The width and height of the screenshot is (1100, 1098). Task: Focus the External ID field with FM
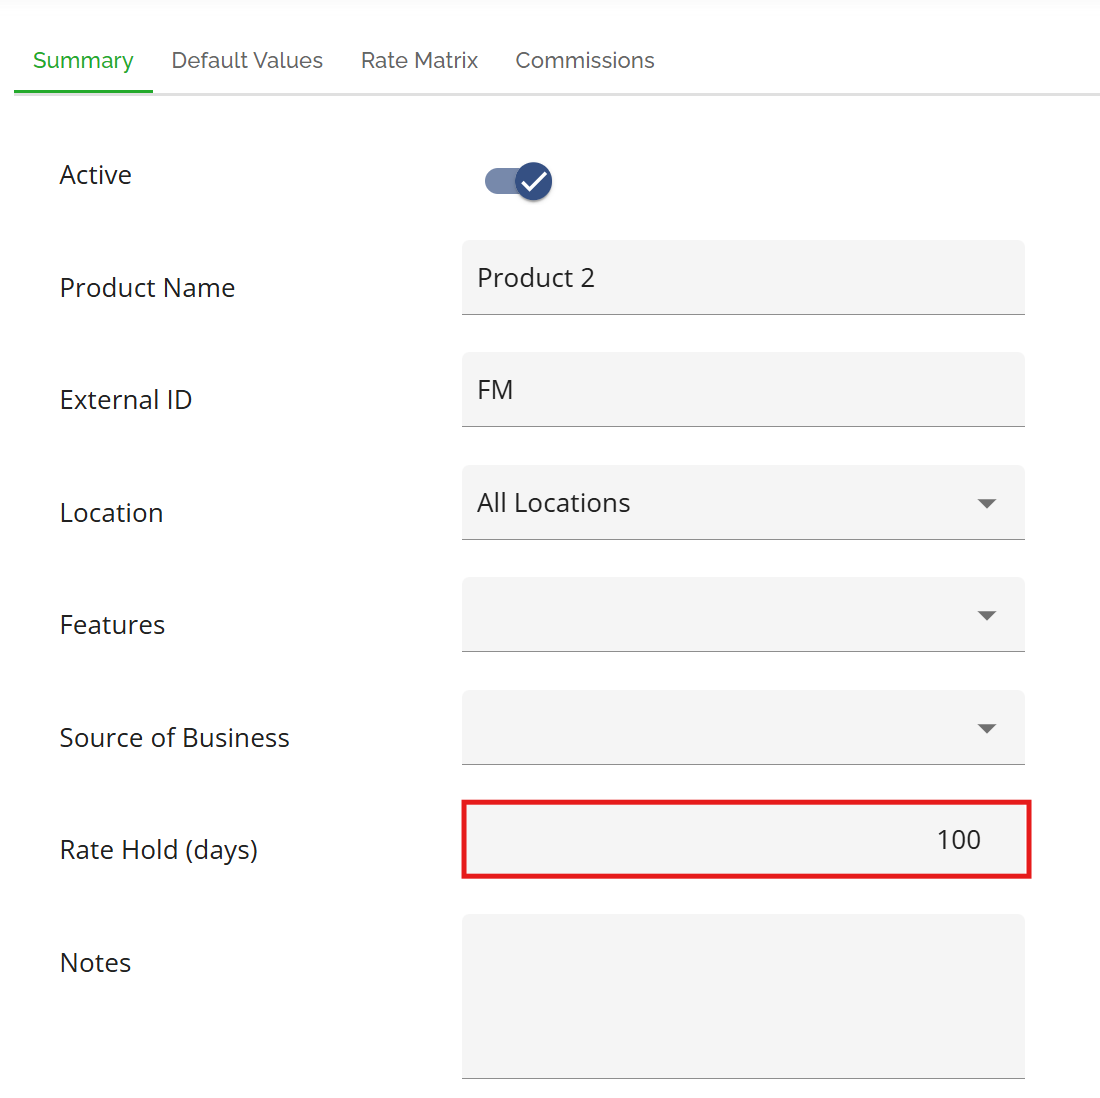click(742, 390)
